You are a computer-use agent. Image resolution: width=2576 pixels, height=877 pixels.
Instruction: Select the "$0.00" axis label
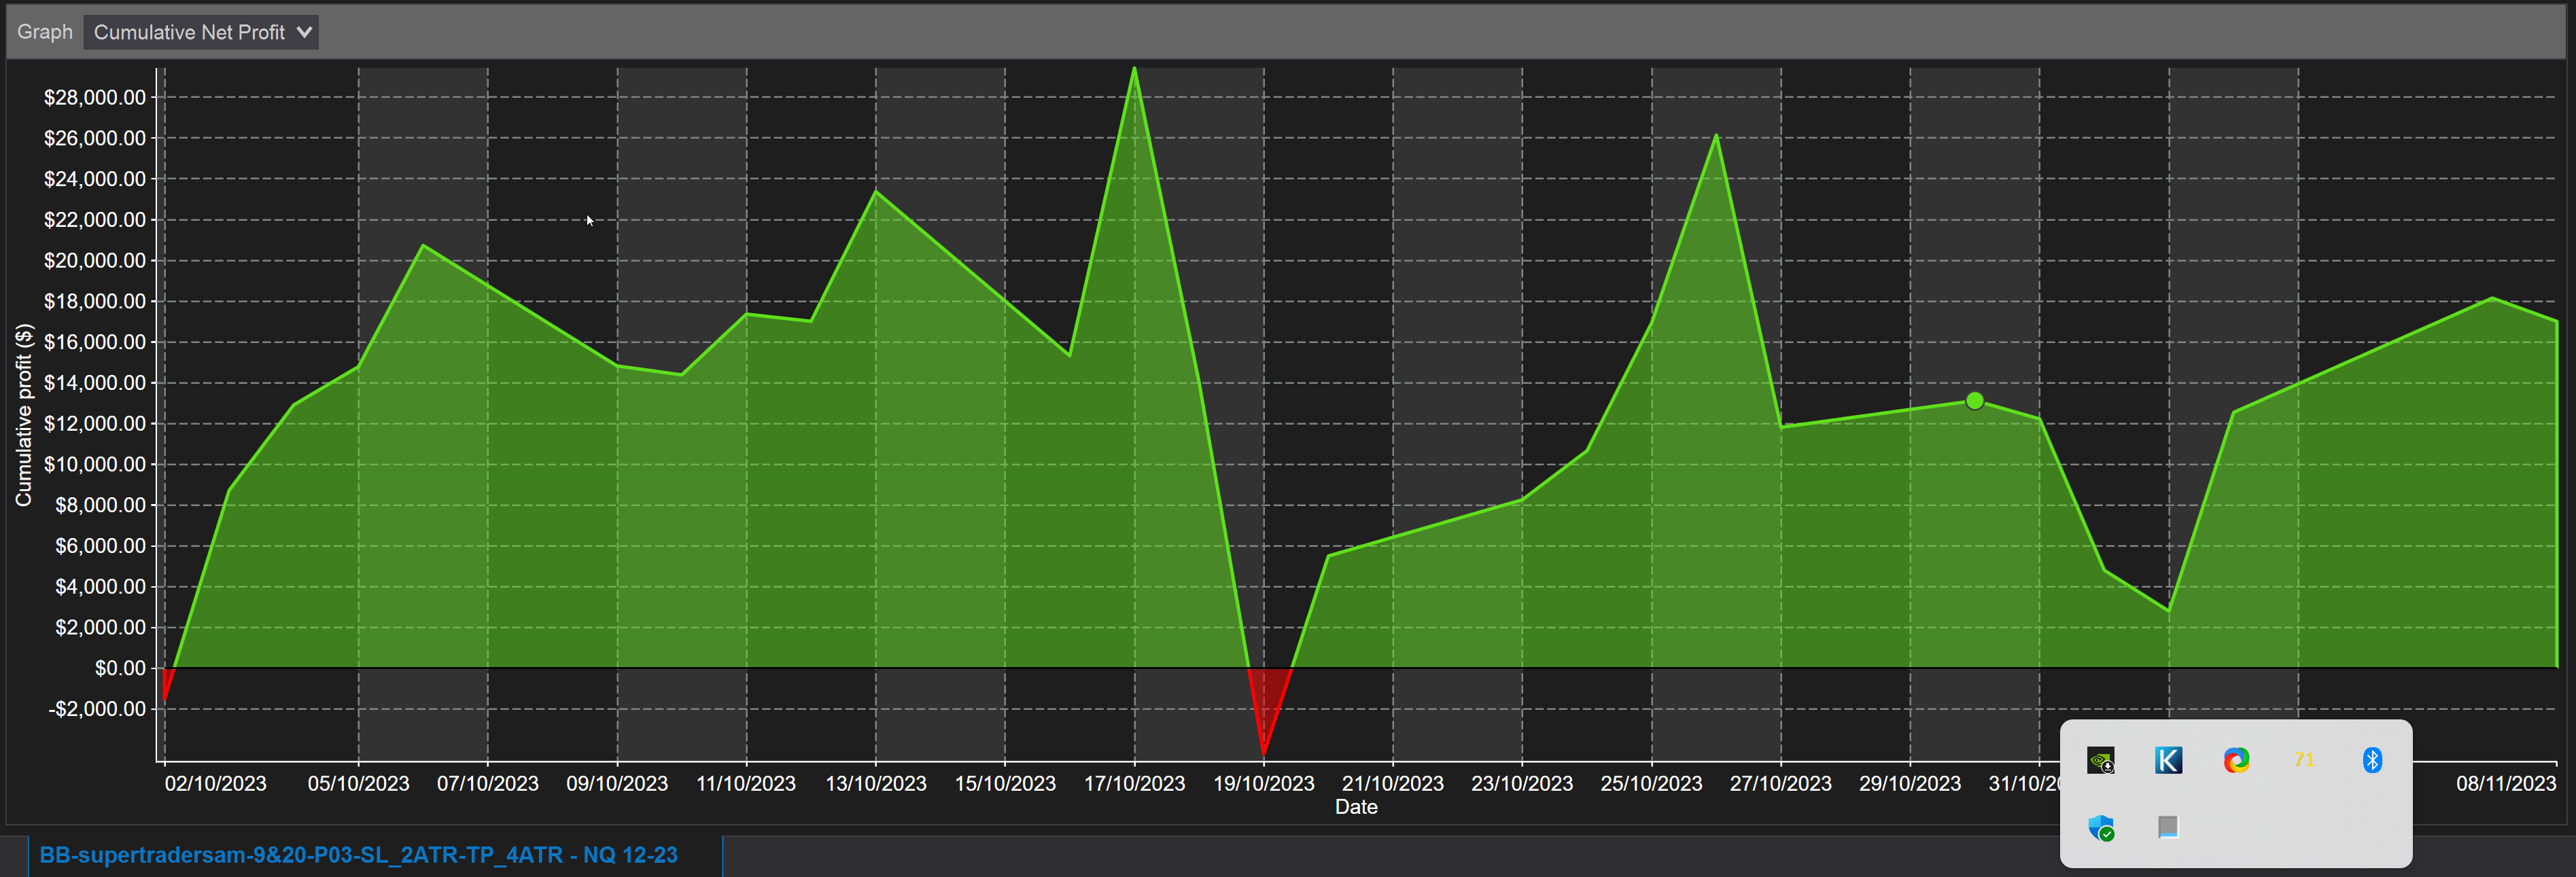[x=120, y=668]
